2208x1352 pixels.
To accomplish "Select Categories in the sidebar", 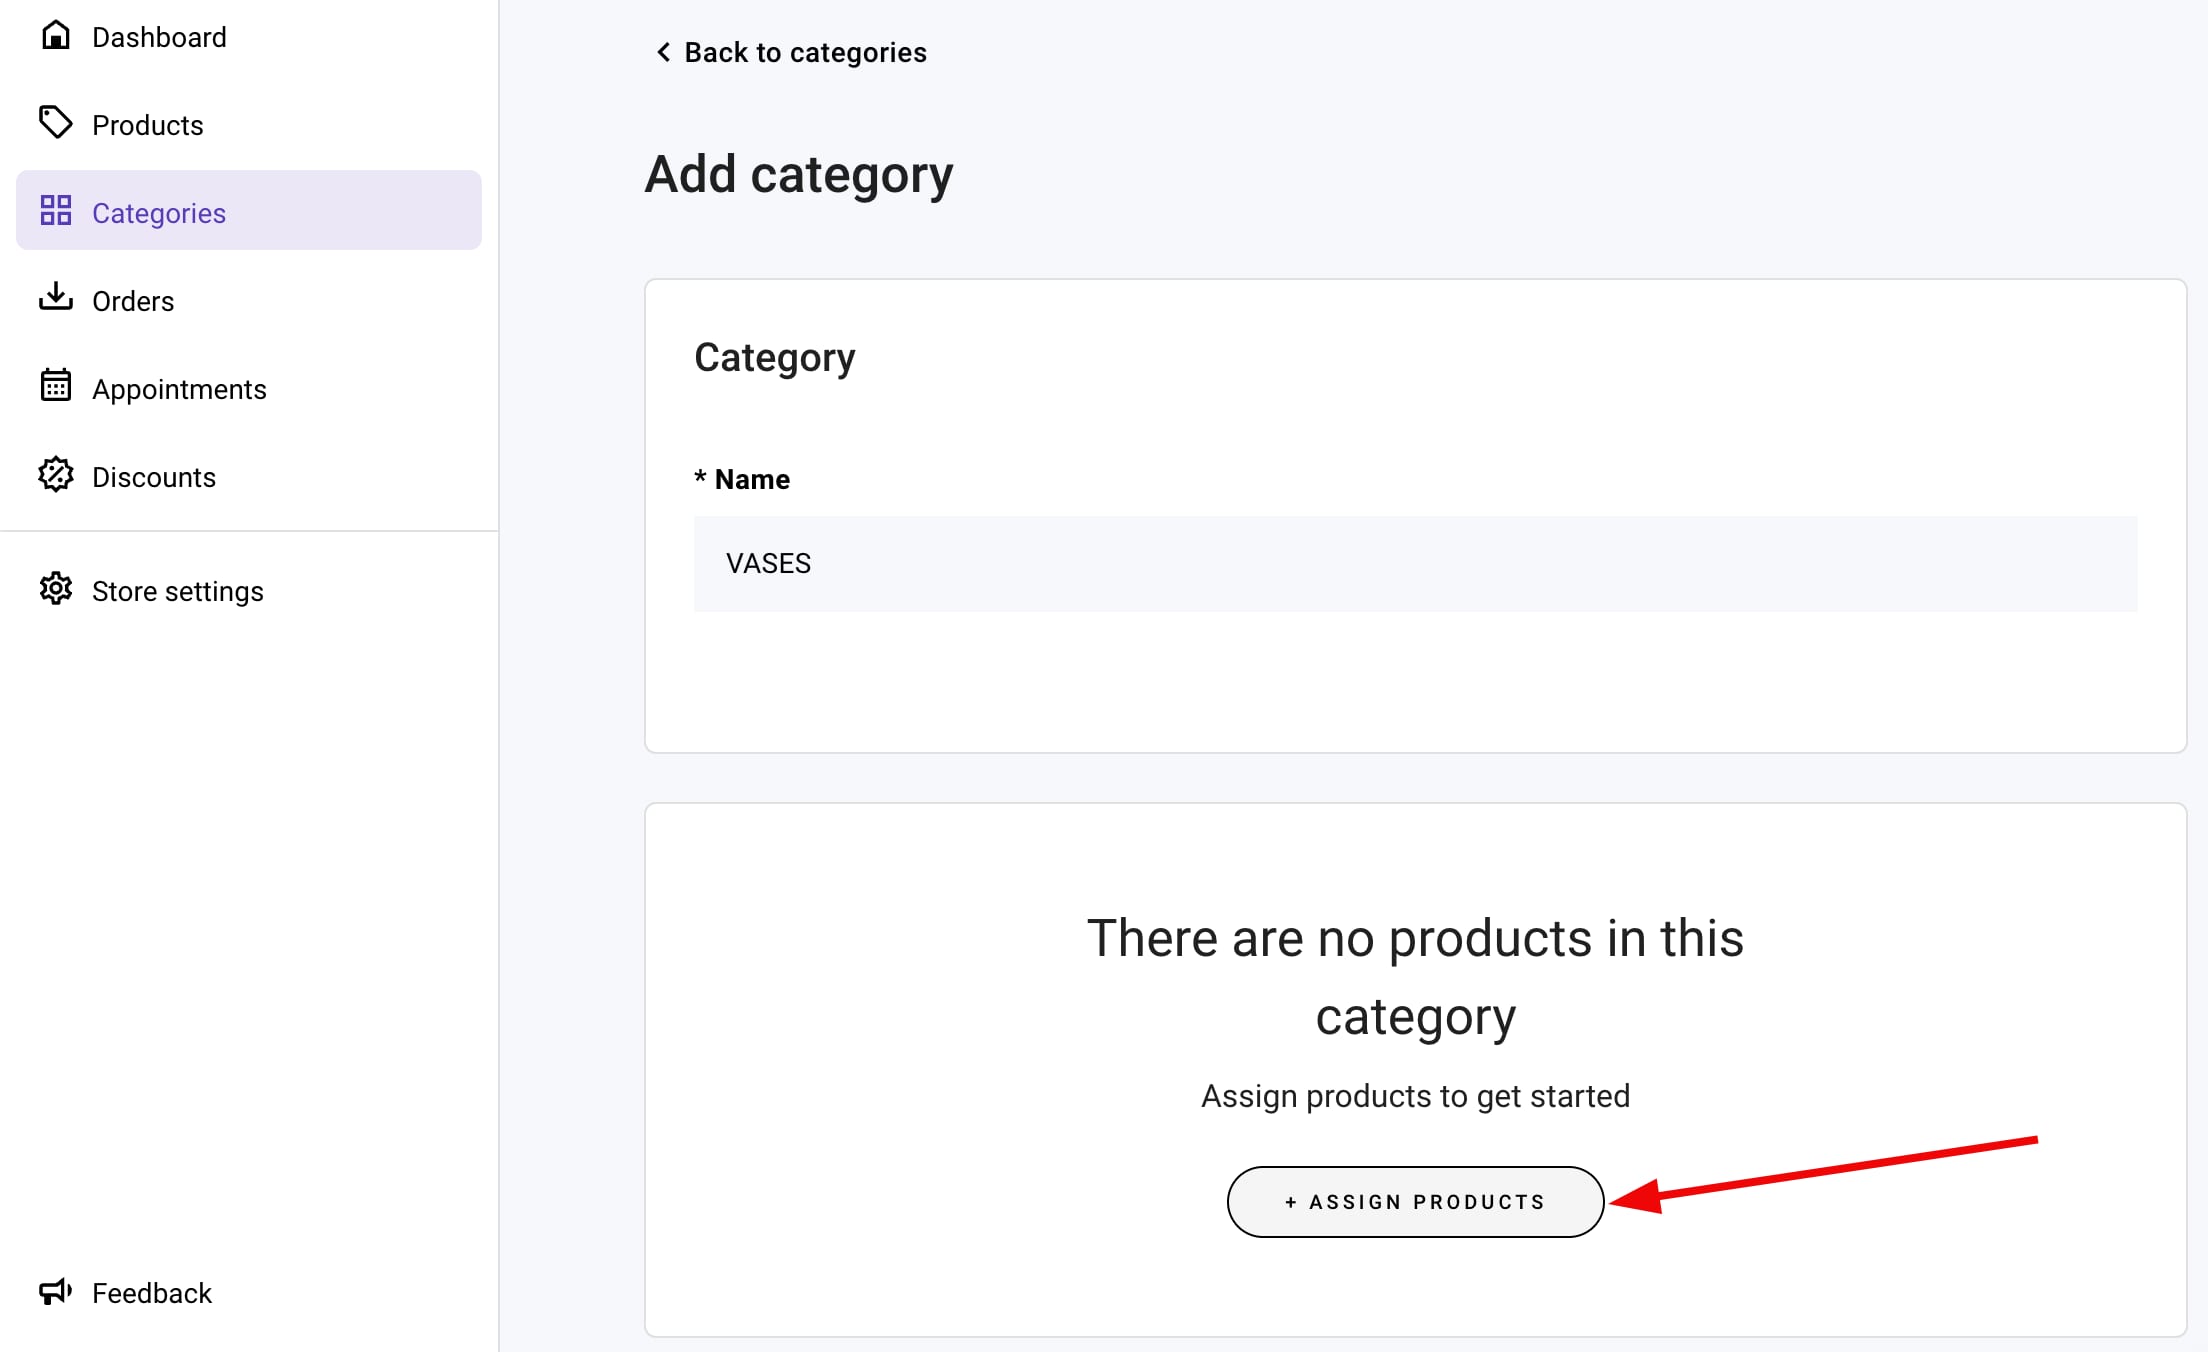I will point(159,214).
